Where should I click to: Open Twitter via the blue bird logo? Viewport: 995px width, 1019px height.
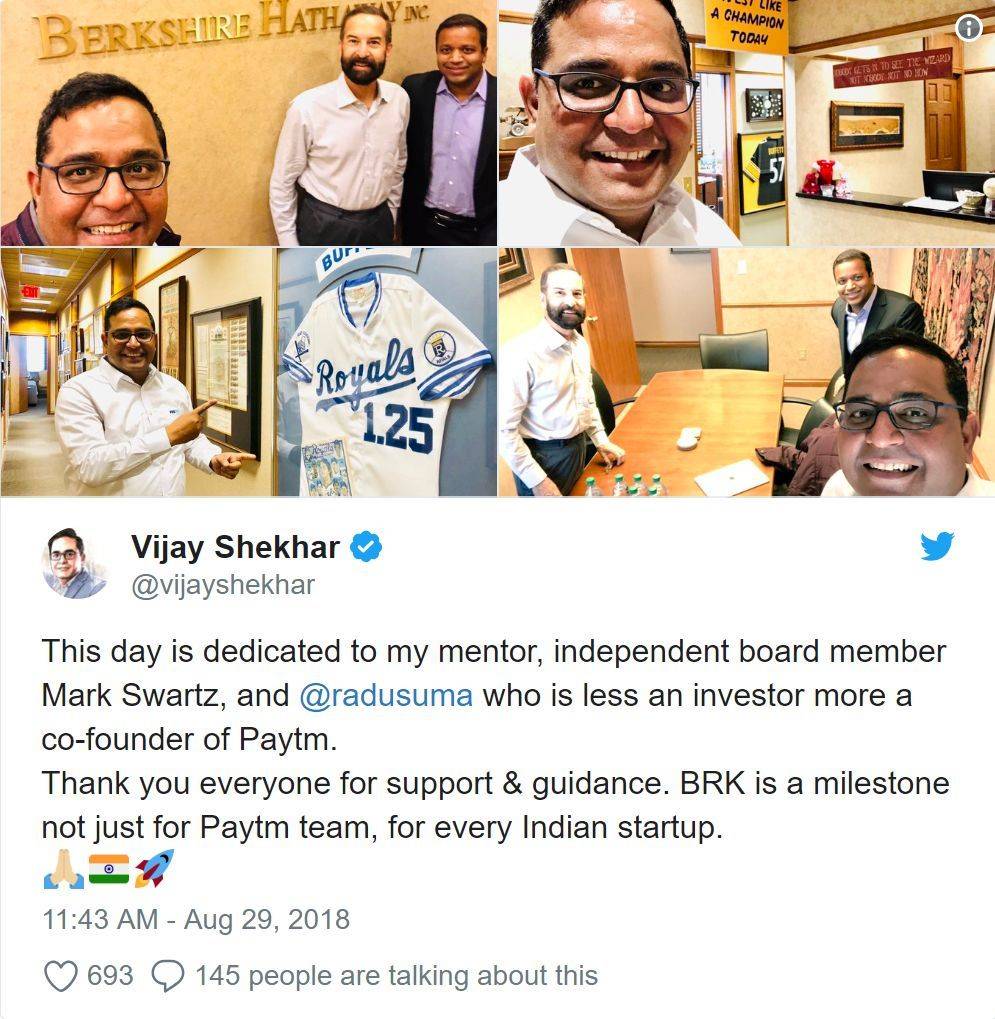937,546
